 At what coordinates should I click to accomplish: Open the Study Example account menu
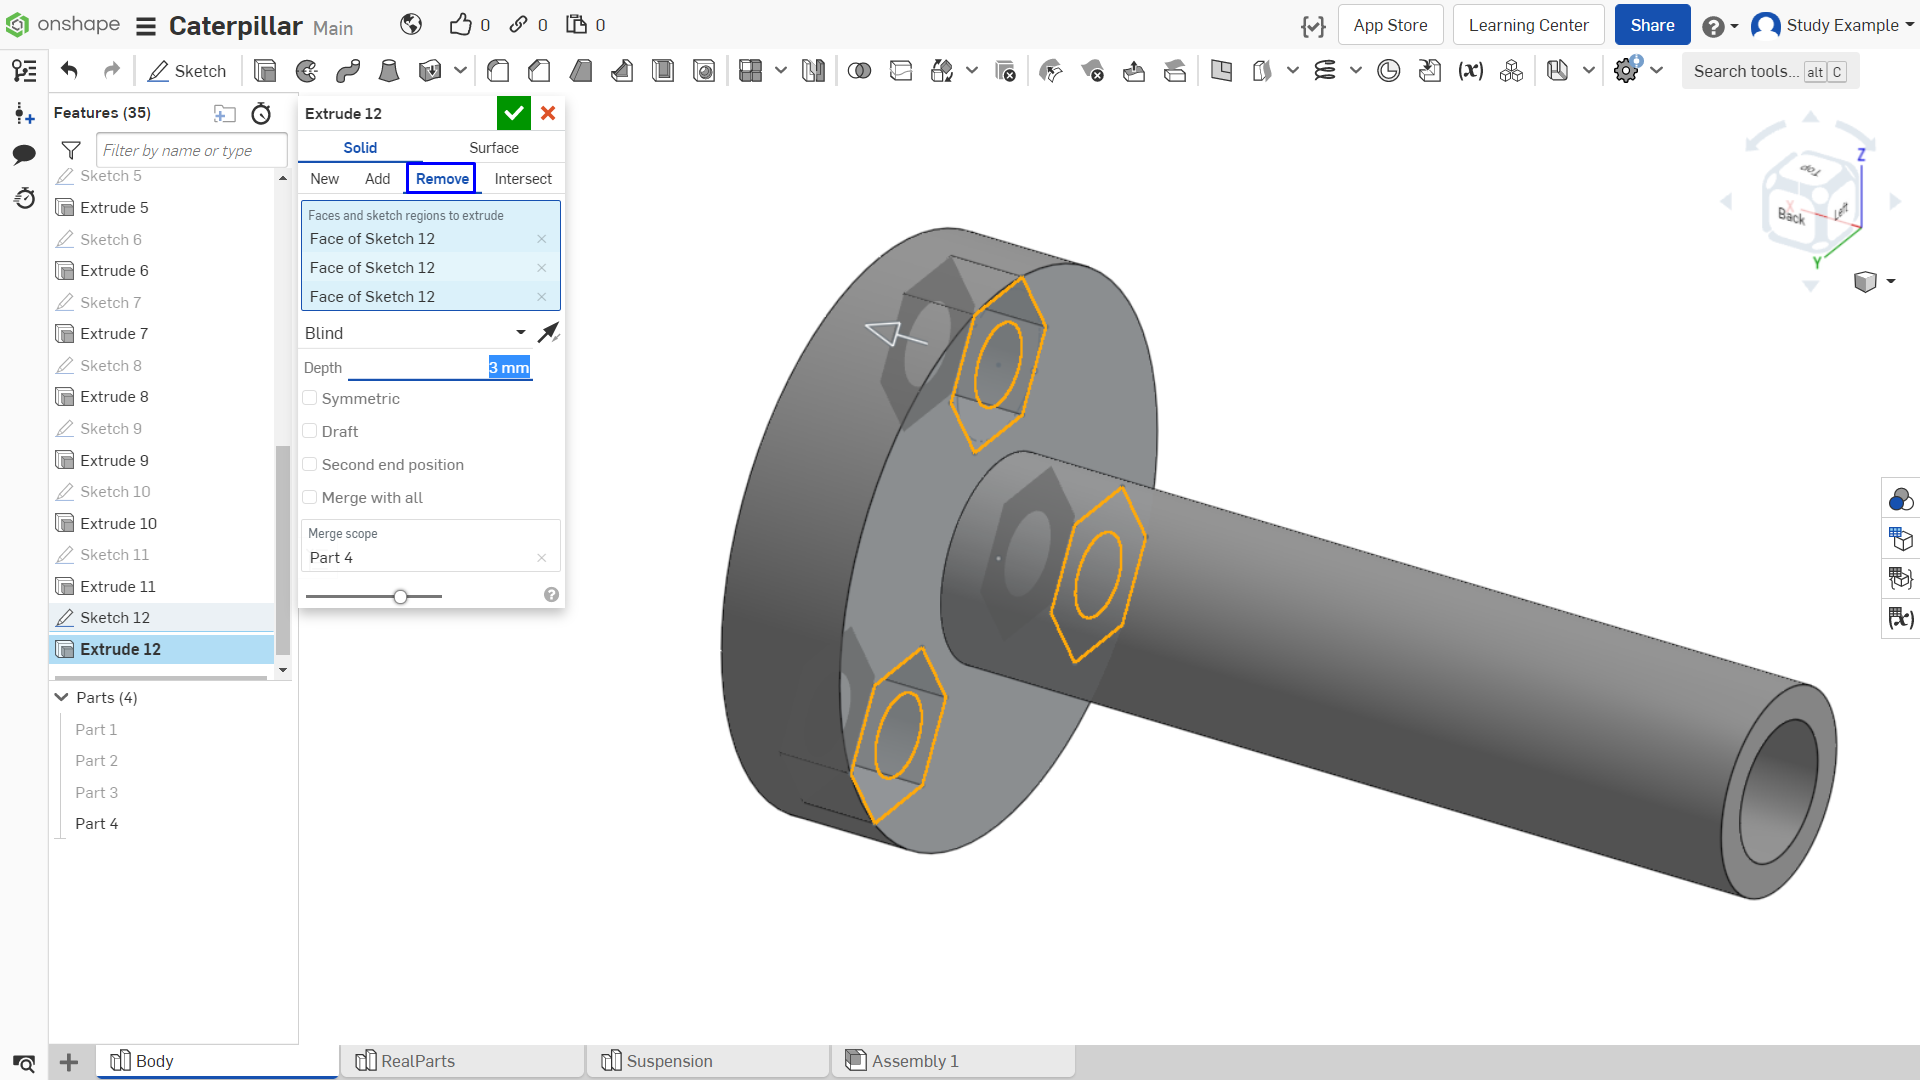(1832, 25)
